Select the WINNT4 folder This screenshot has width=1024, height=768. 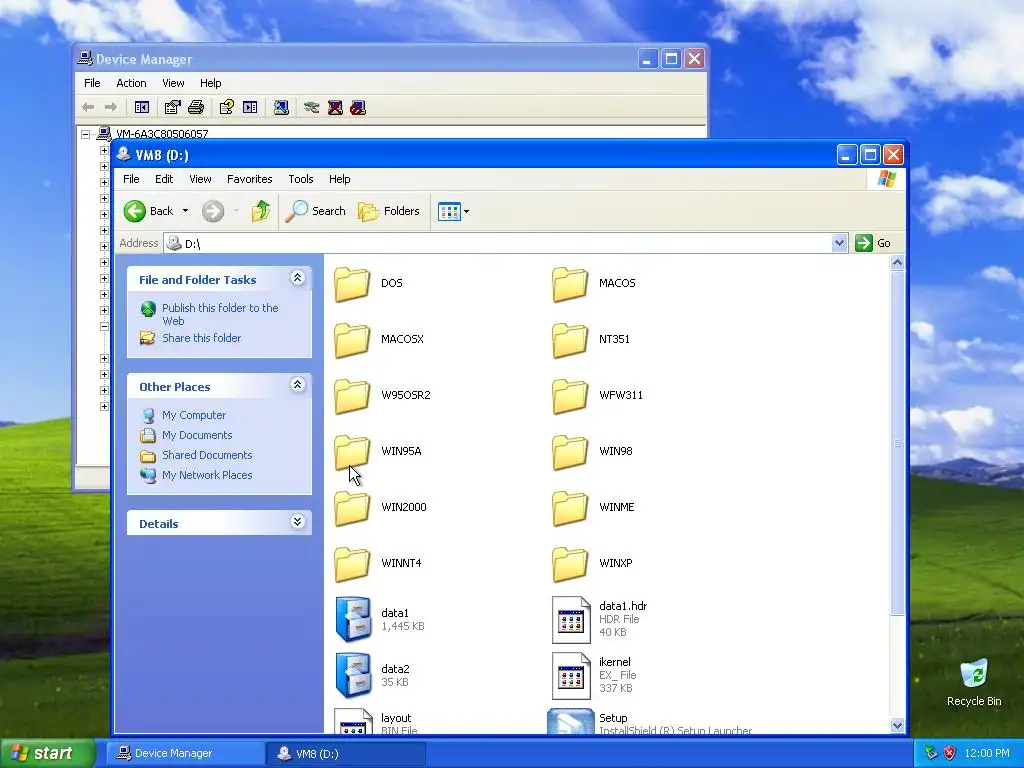[x=378, y=564]
